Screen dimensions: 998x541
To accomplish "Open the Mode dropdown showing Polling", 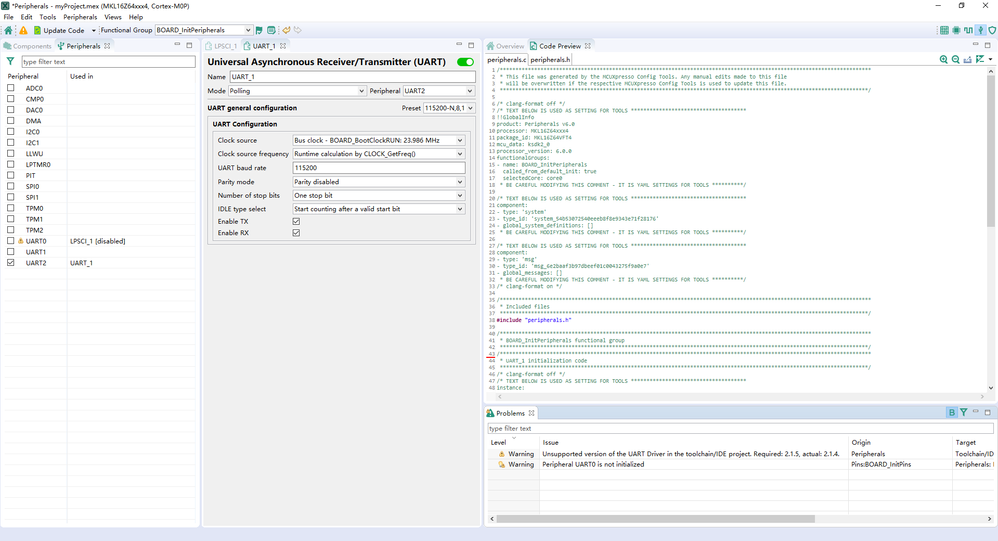I will (x=297, y=91).
